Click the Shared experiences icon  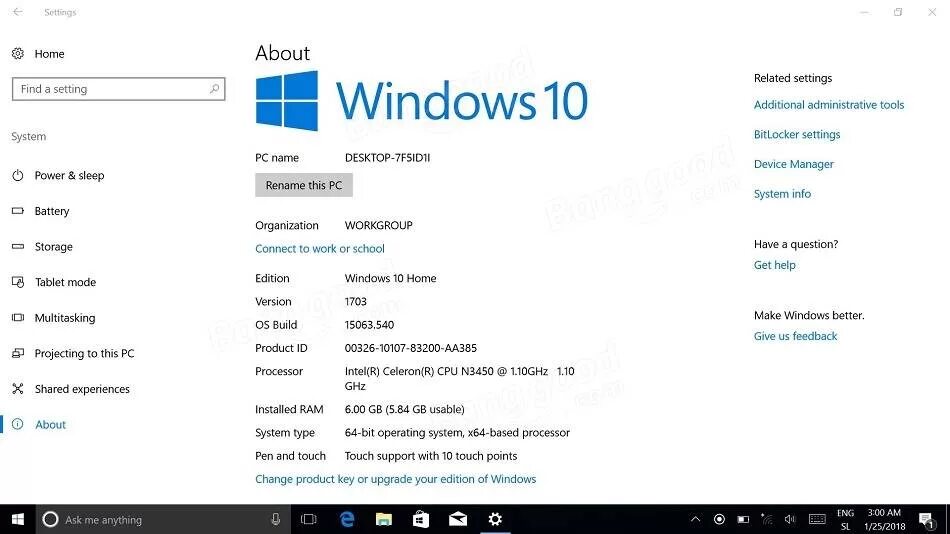point(18,389)
